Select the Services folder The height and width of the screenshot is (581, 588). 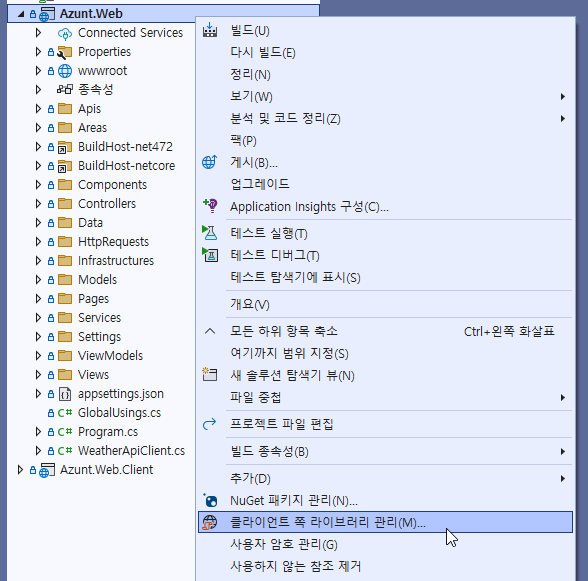pyautogui.click(x=99, y=318)
